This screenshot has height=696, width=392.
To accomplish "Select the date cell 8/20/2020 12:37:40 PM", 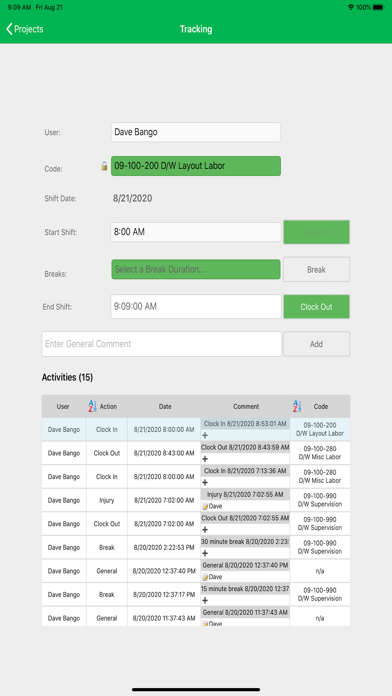I will pyautogui.click(x=164, y=571).
